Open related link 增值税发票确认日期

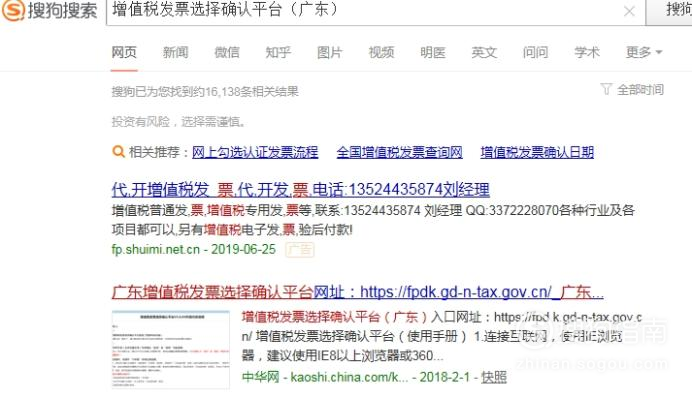point(537,152)
